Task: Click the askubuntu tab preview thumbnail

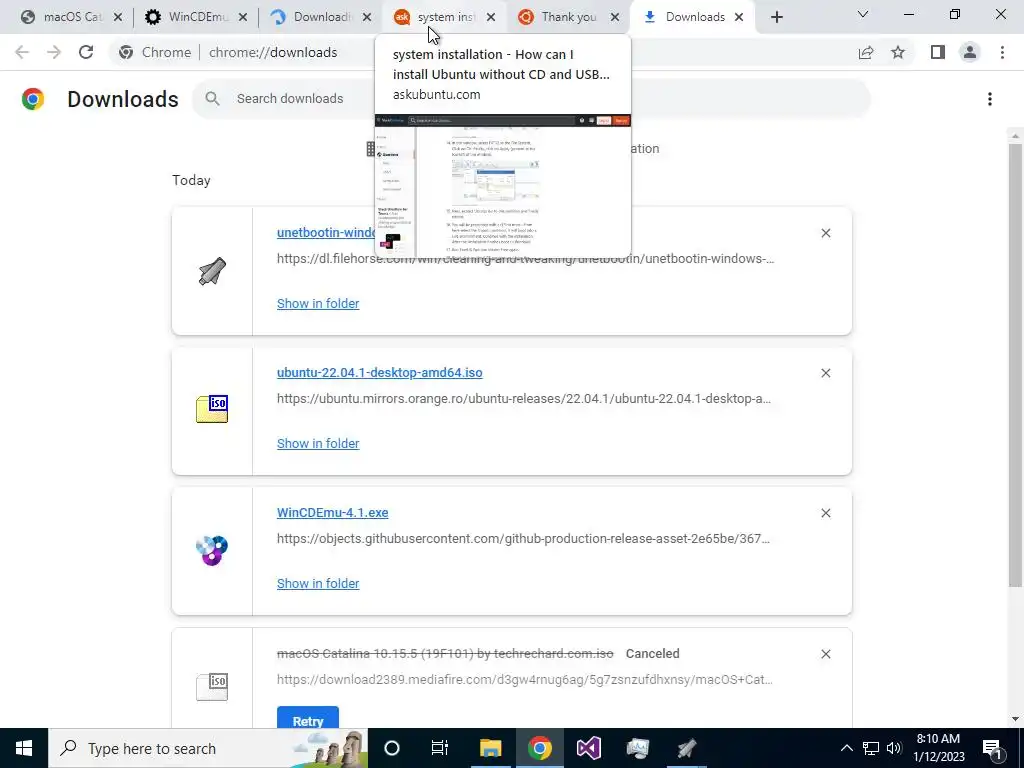Action: point(503,185)
